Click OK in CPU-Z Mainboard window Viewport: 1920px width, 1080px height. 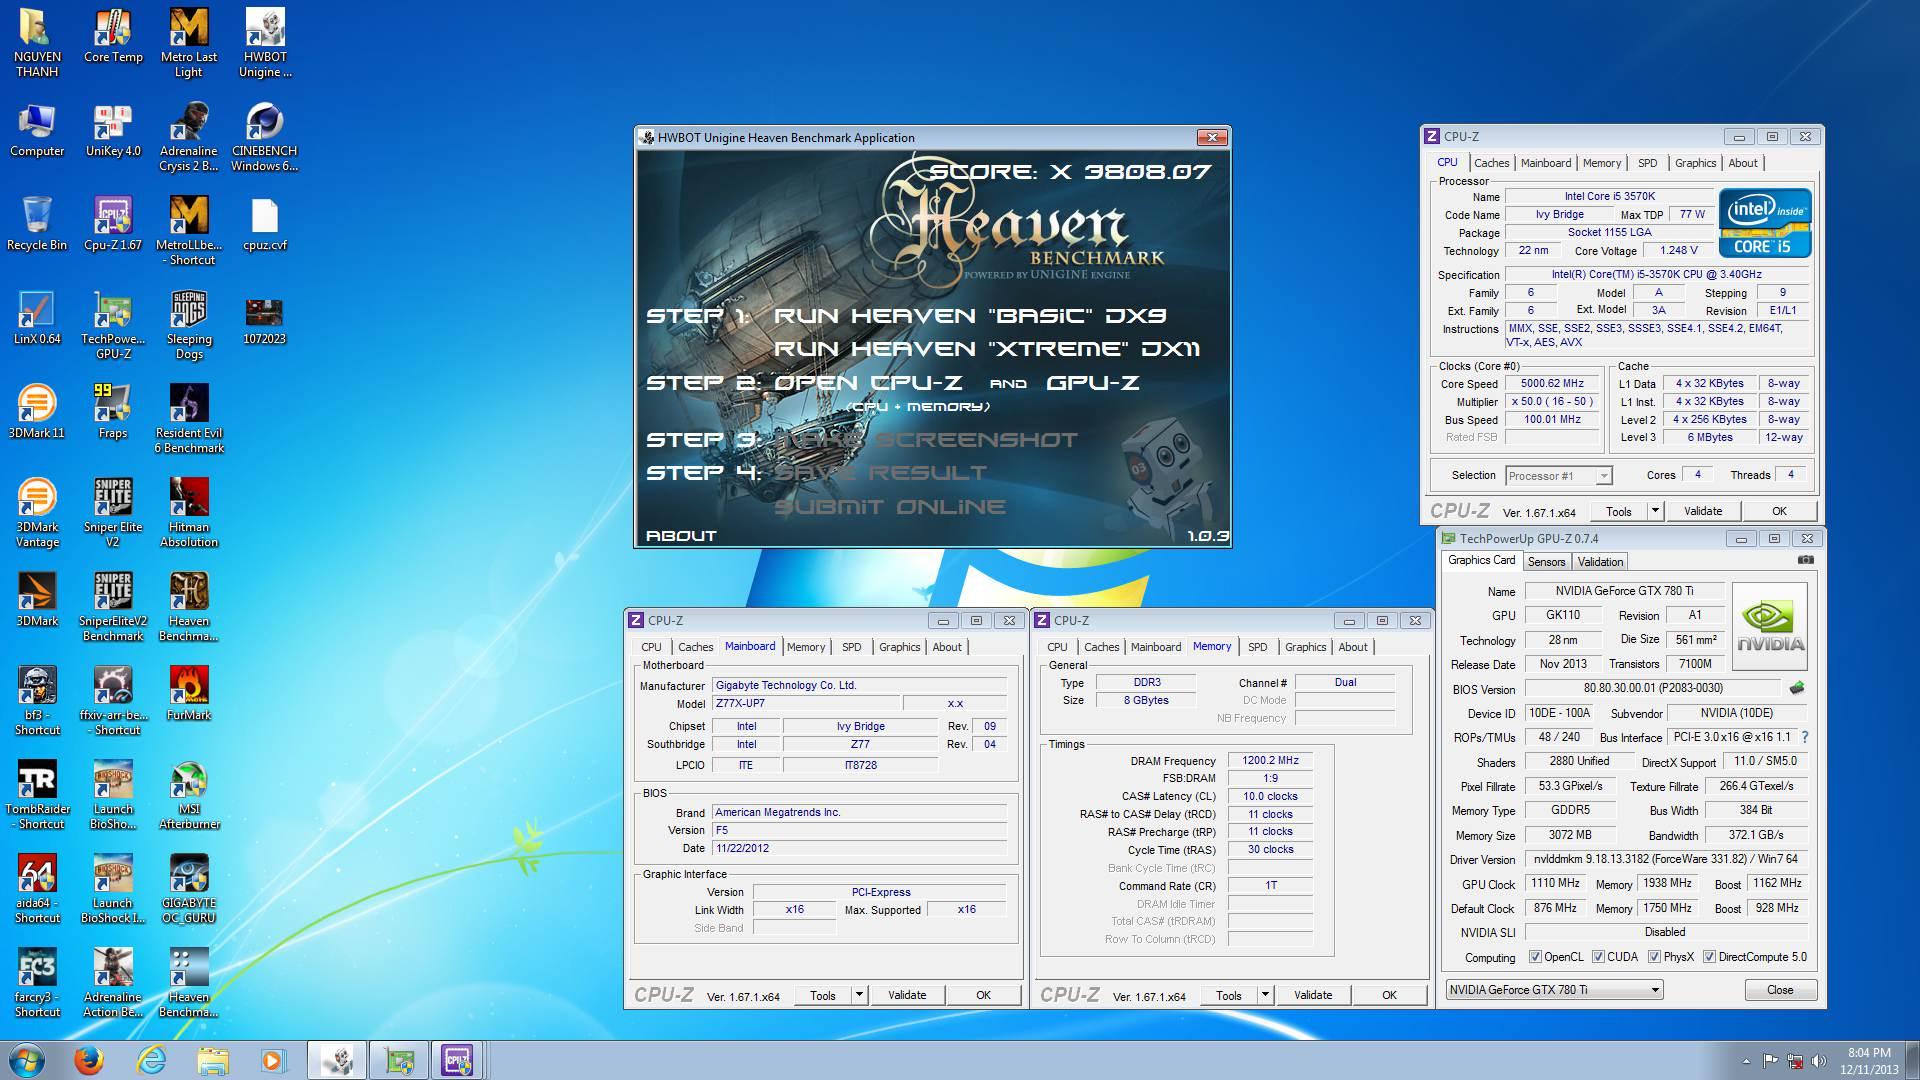coord(983,994)
